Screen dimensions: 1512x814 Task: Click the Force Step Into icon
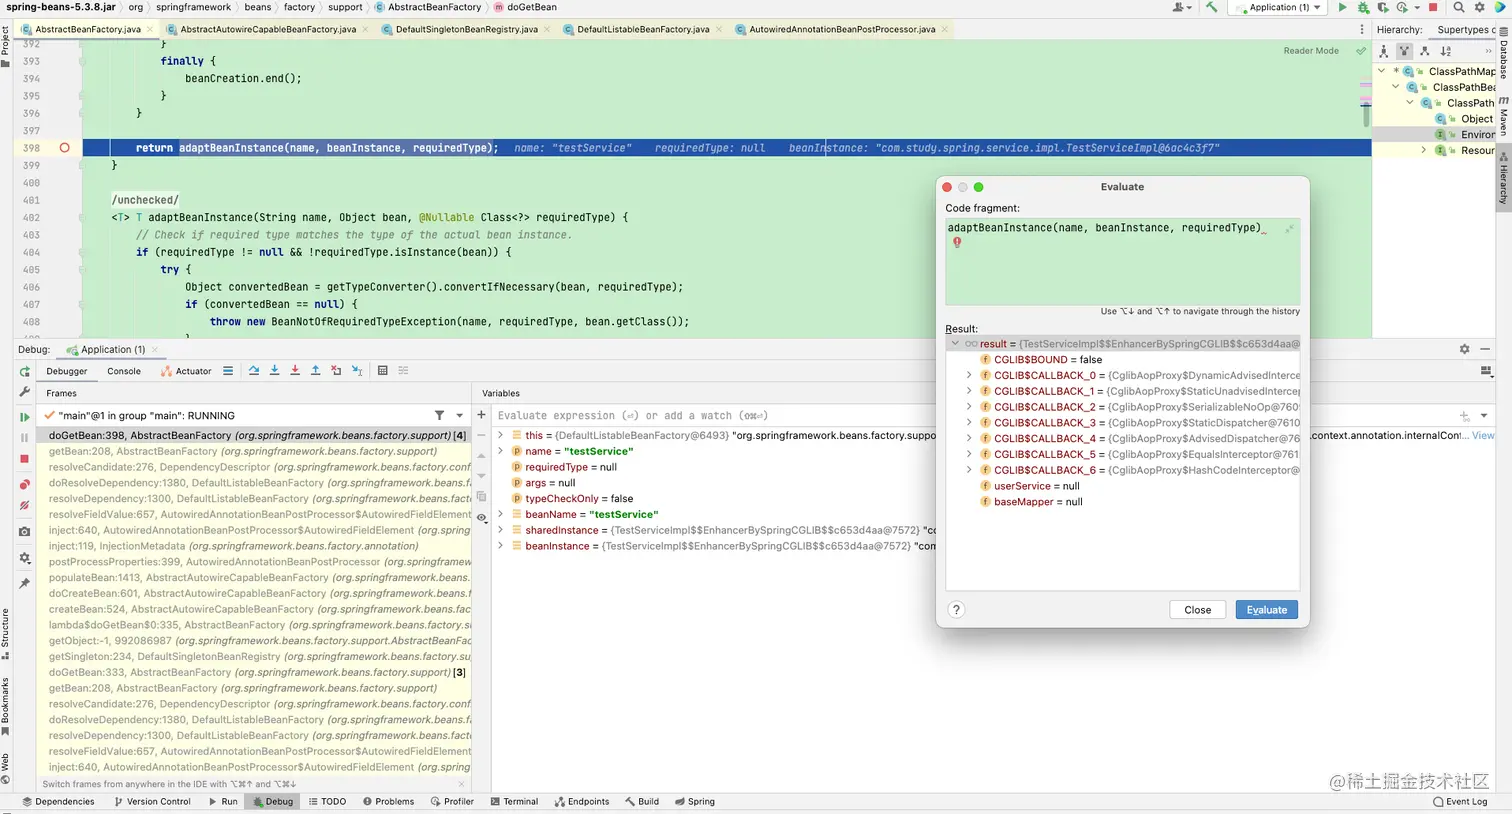(x=295, y=371)
